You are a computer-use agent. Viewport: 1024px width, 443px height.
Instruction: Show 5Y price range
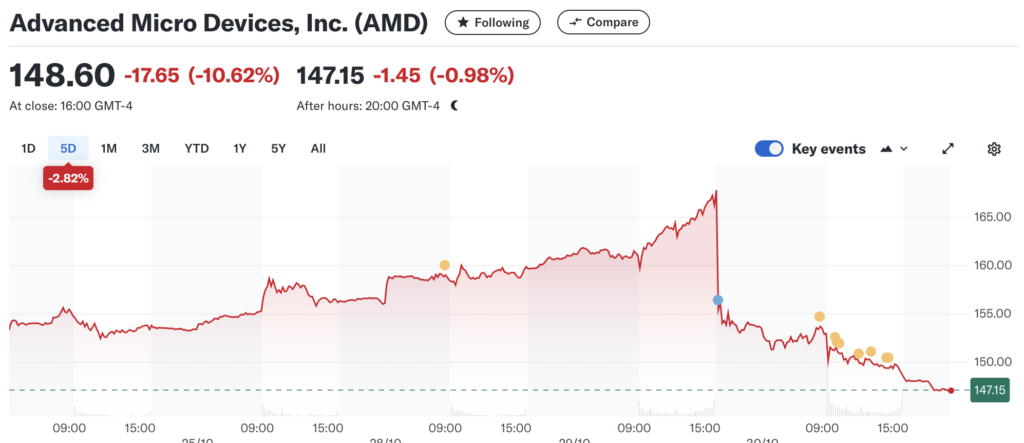[278, 149]
